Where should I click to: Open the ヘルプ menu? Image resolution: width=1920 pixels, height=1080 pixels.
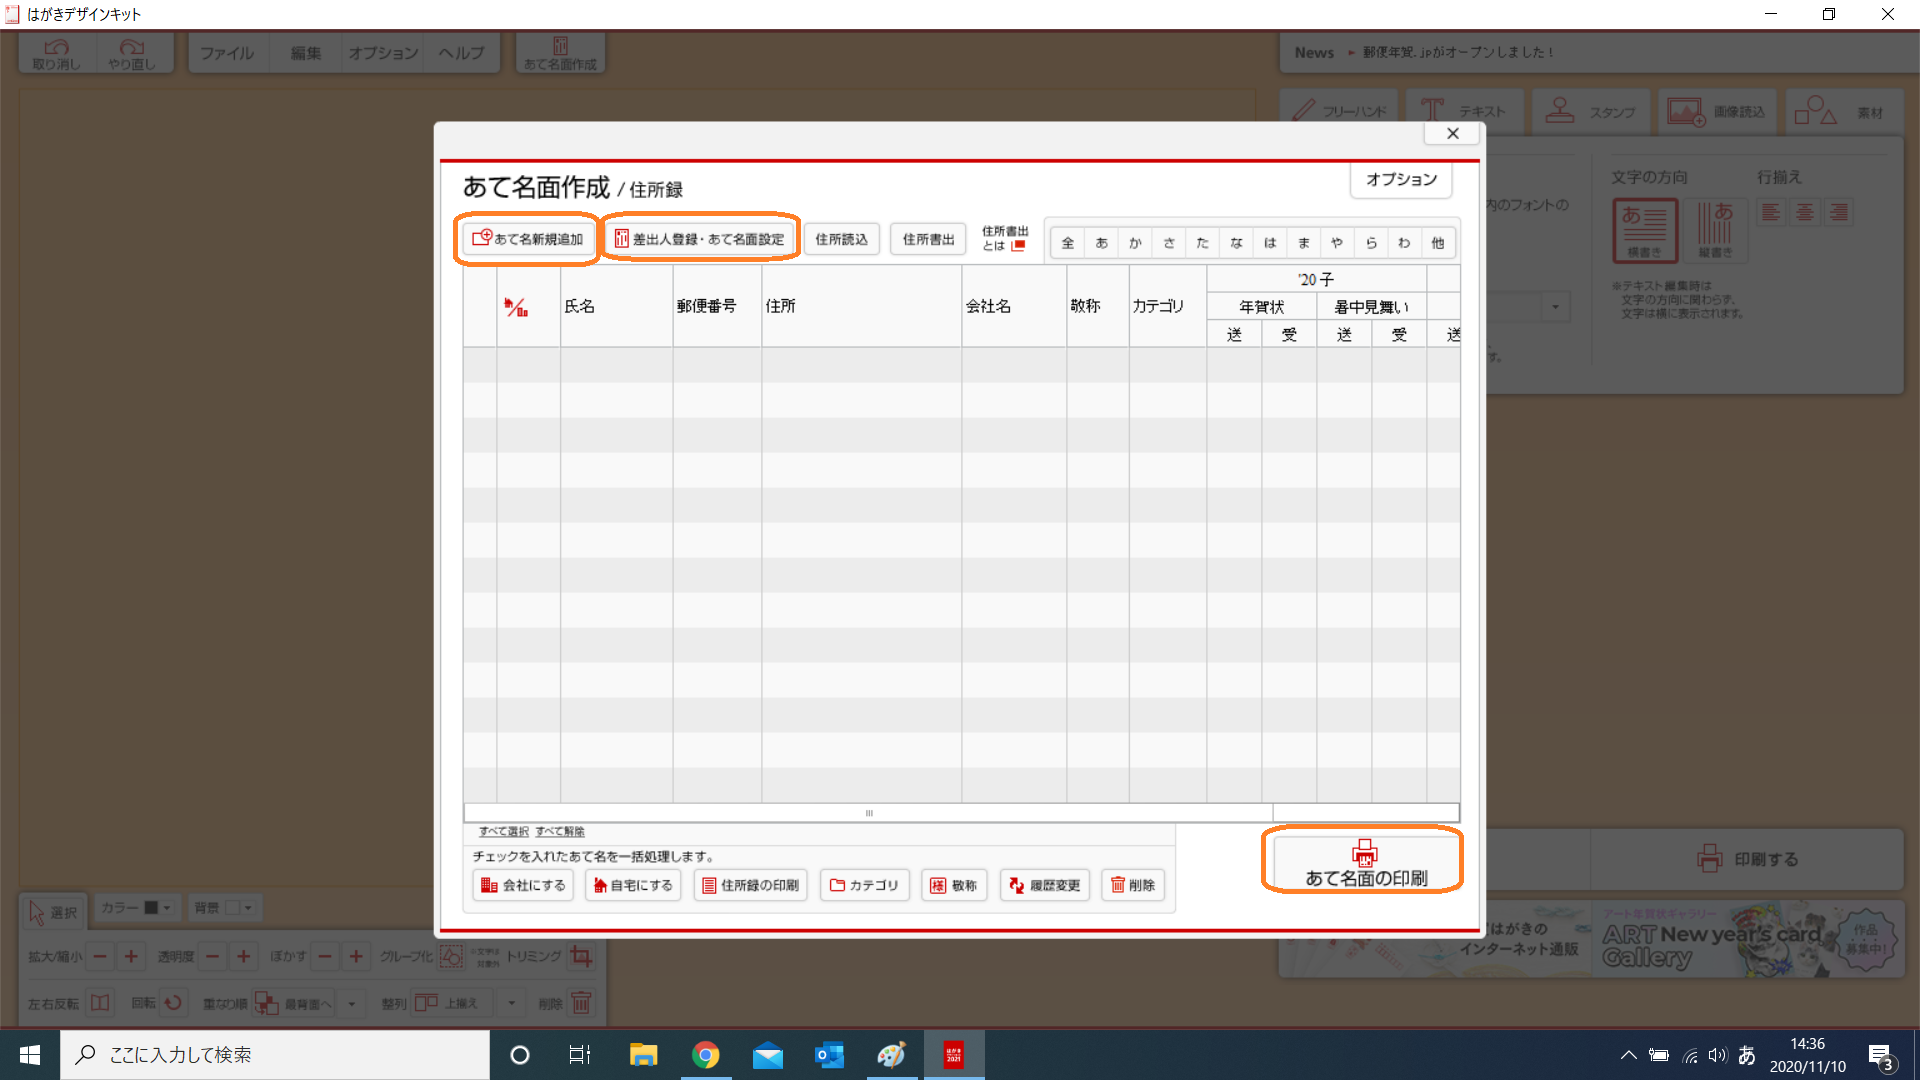click(461, 53)
